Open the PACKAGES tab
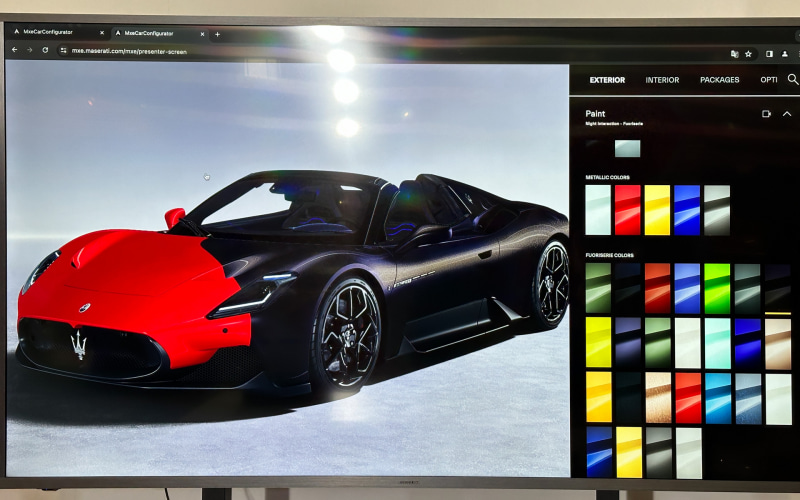The width and height of the screenshot is (800, 500). (x=719, y=80)
